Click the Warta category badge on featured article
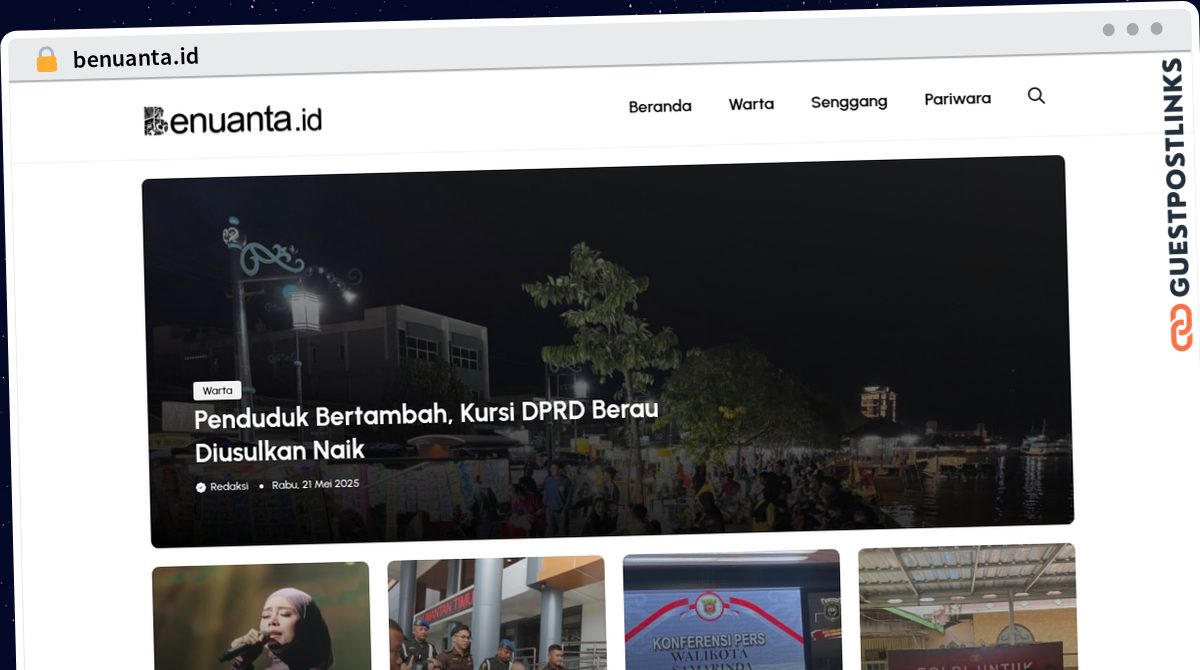The image size is (1200, 670). 217,390
